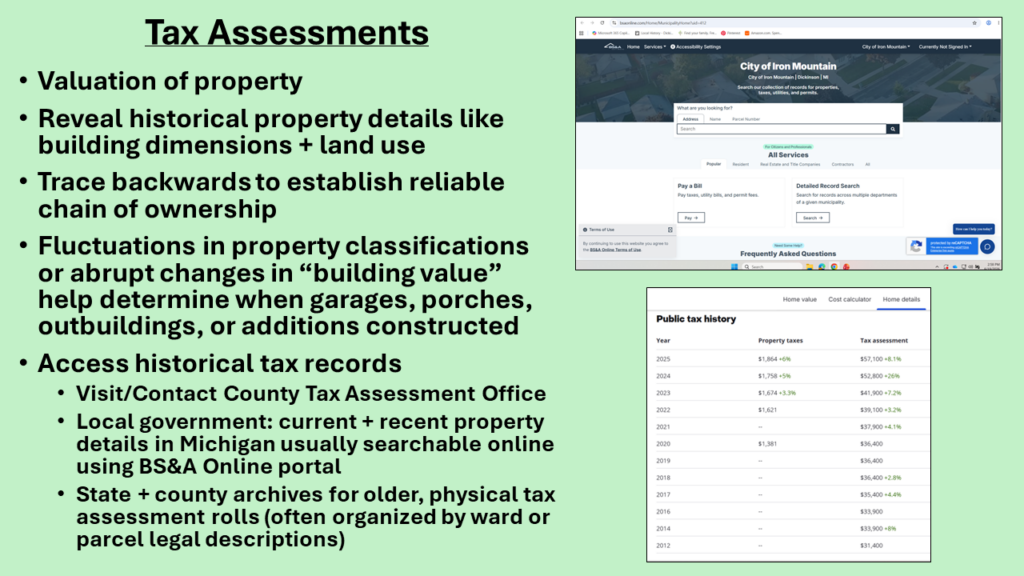Click the Pay button under Pay a Bill
The width and height of the screenshot is (1024, 576).
[691, 217]
